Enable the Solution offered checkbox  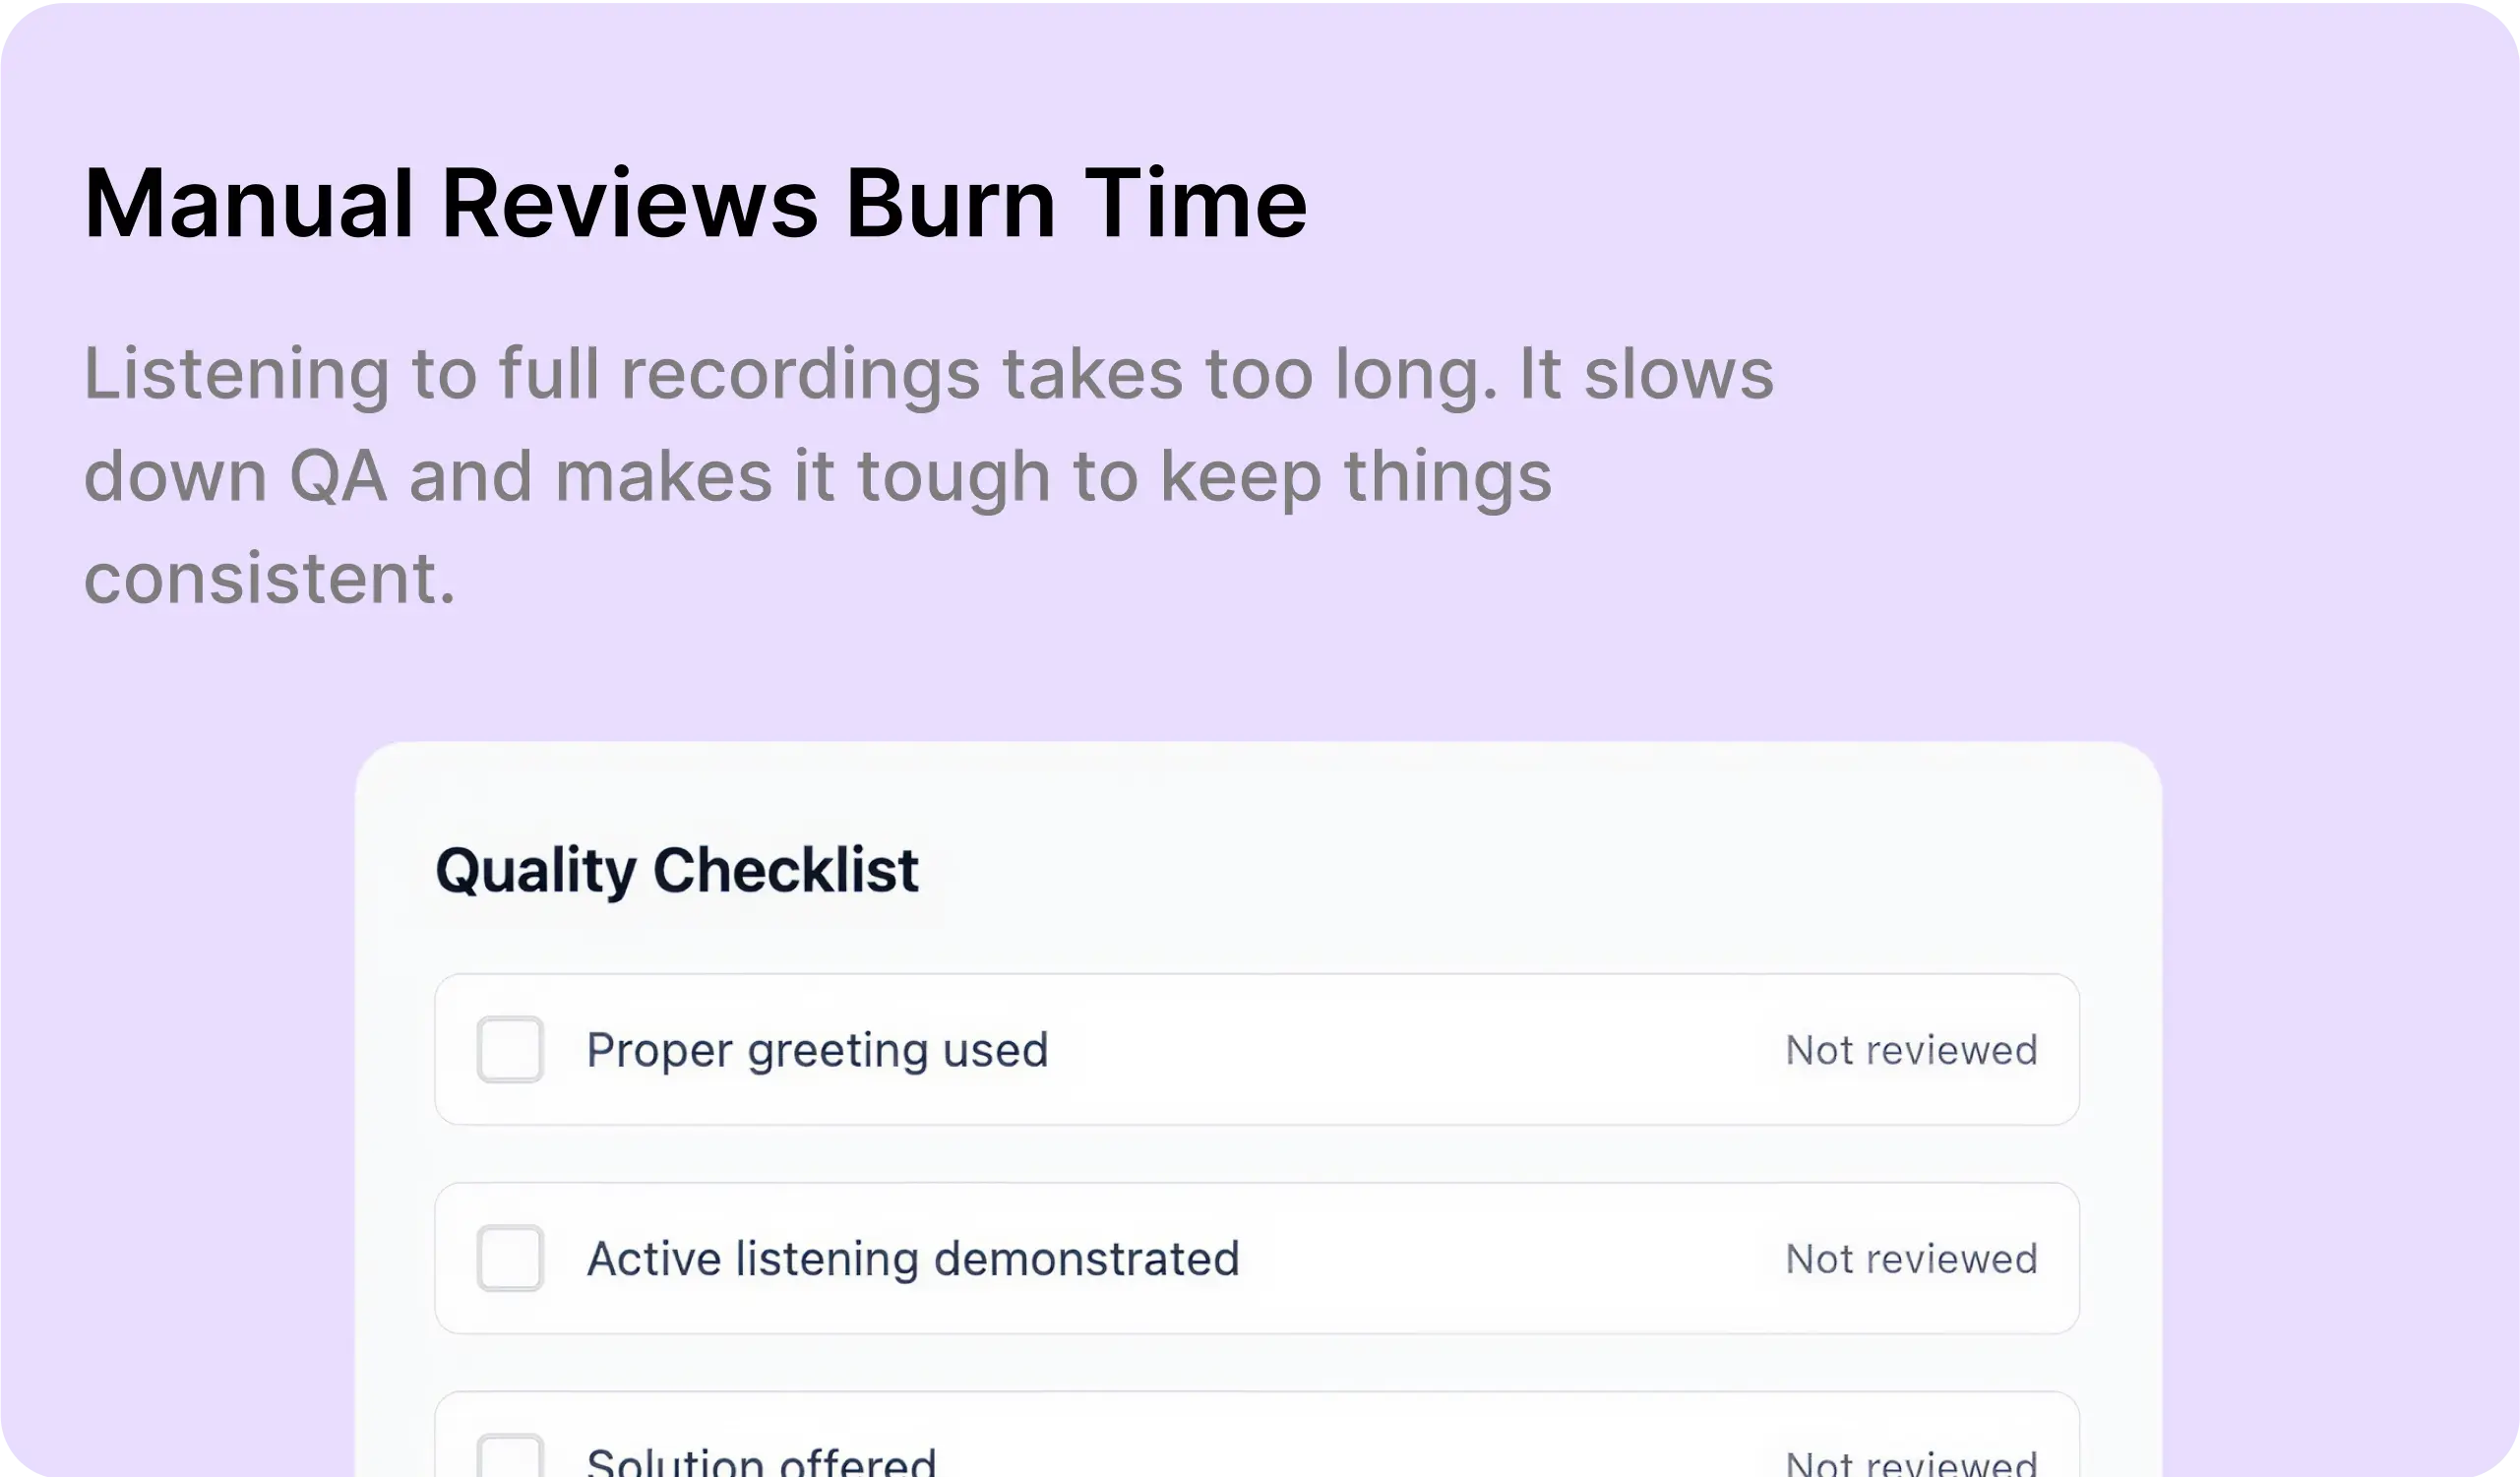[x=510, y=1456]
